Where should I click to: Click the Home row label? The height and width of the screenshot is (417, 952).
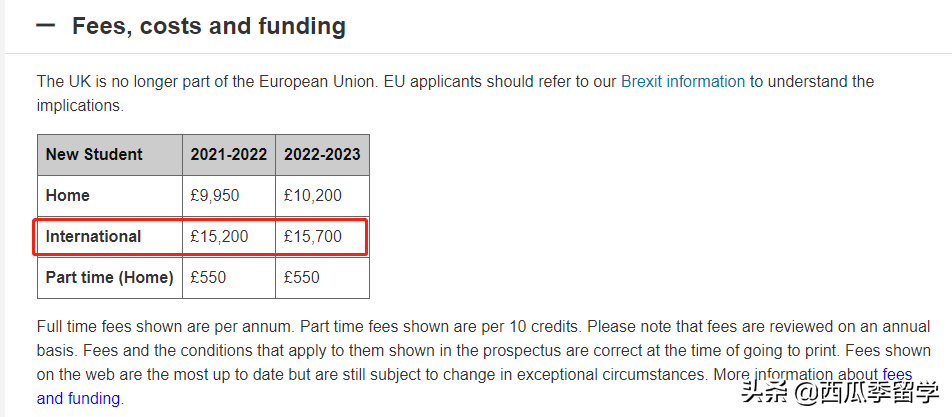click(x=68, y=196)
